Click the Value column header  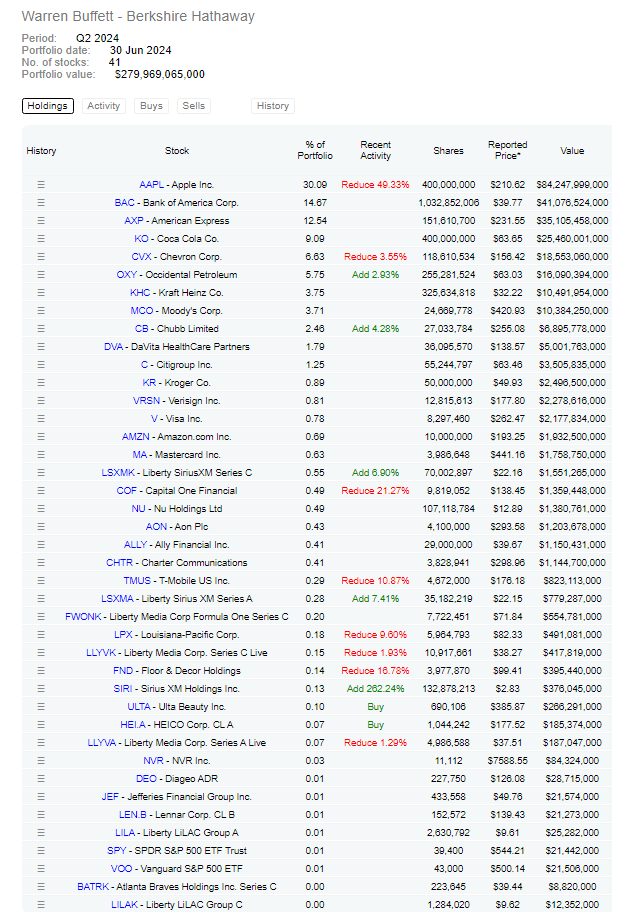coord(572,151)
